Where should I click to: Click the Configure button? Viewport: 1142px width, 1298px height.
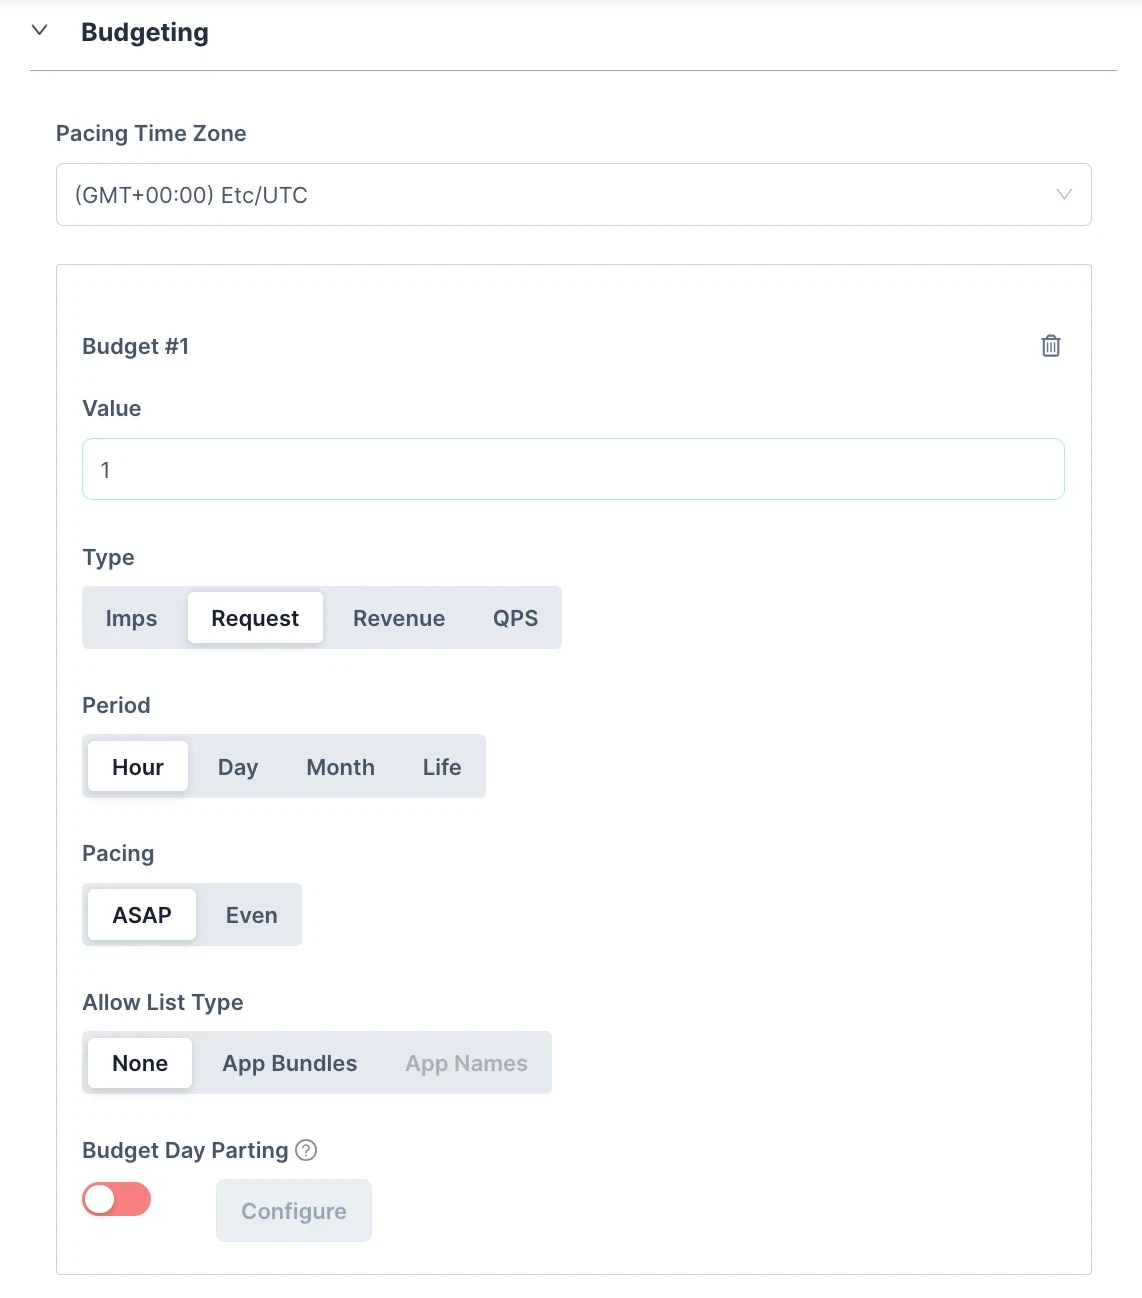click(x=294, y=1211)
